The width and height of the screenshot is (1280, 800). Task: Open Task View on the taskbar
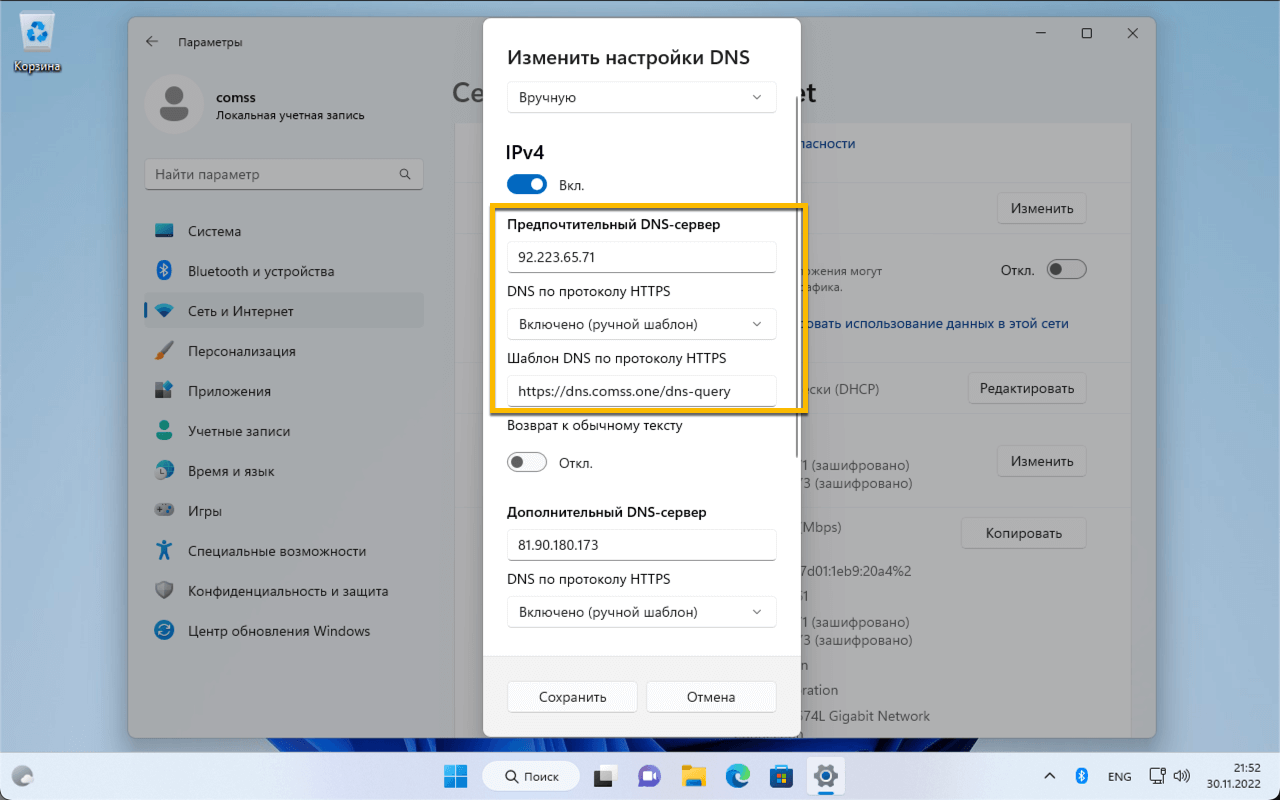(x=604, y=776)
